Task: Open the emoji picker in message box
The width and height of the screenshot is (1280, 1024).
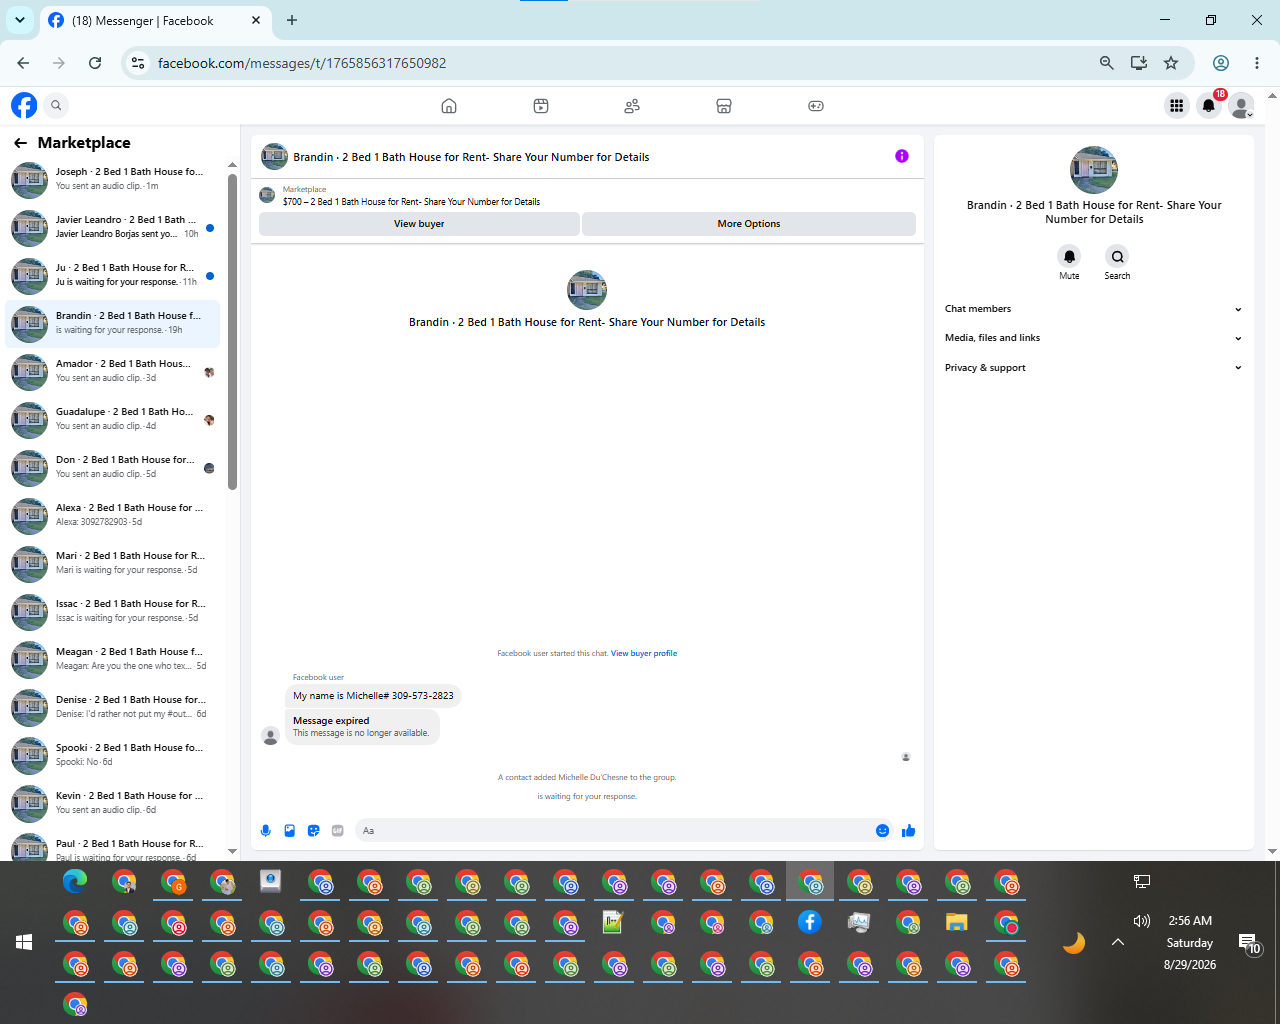Action: [x=882, y=831]
